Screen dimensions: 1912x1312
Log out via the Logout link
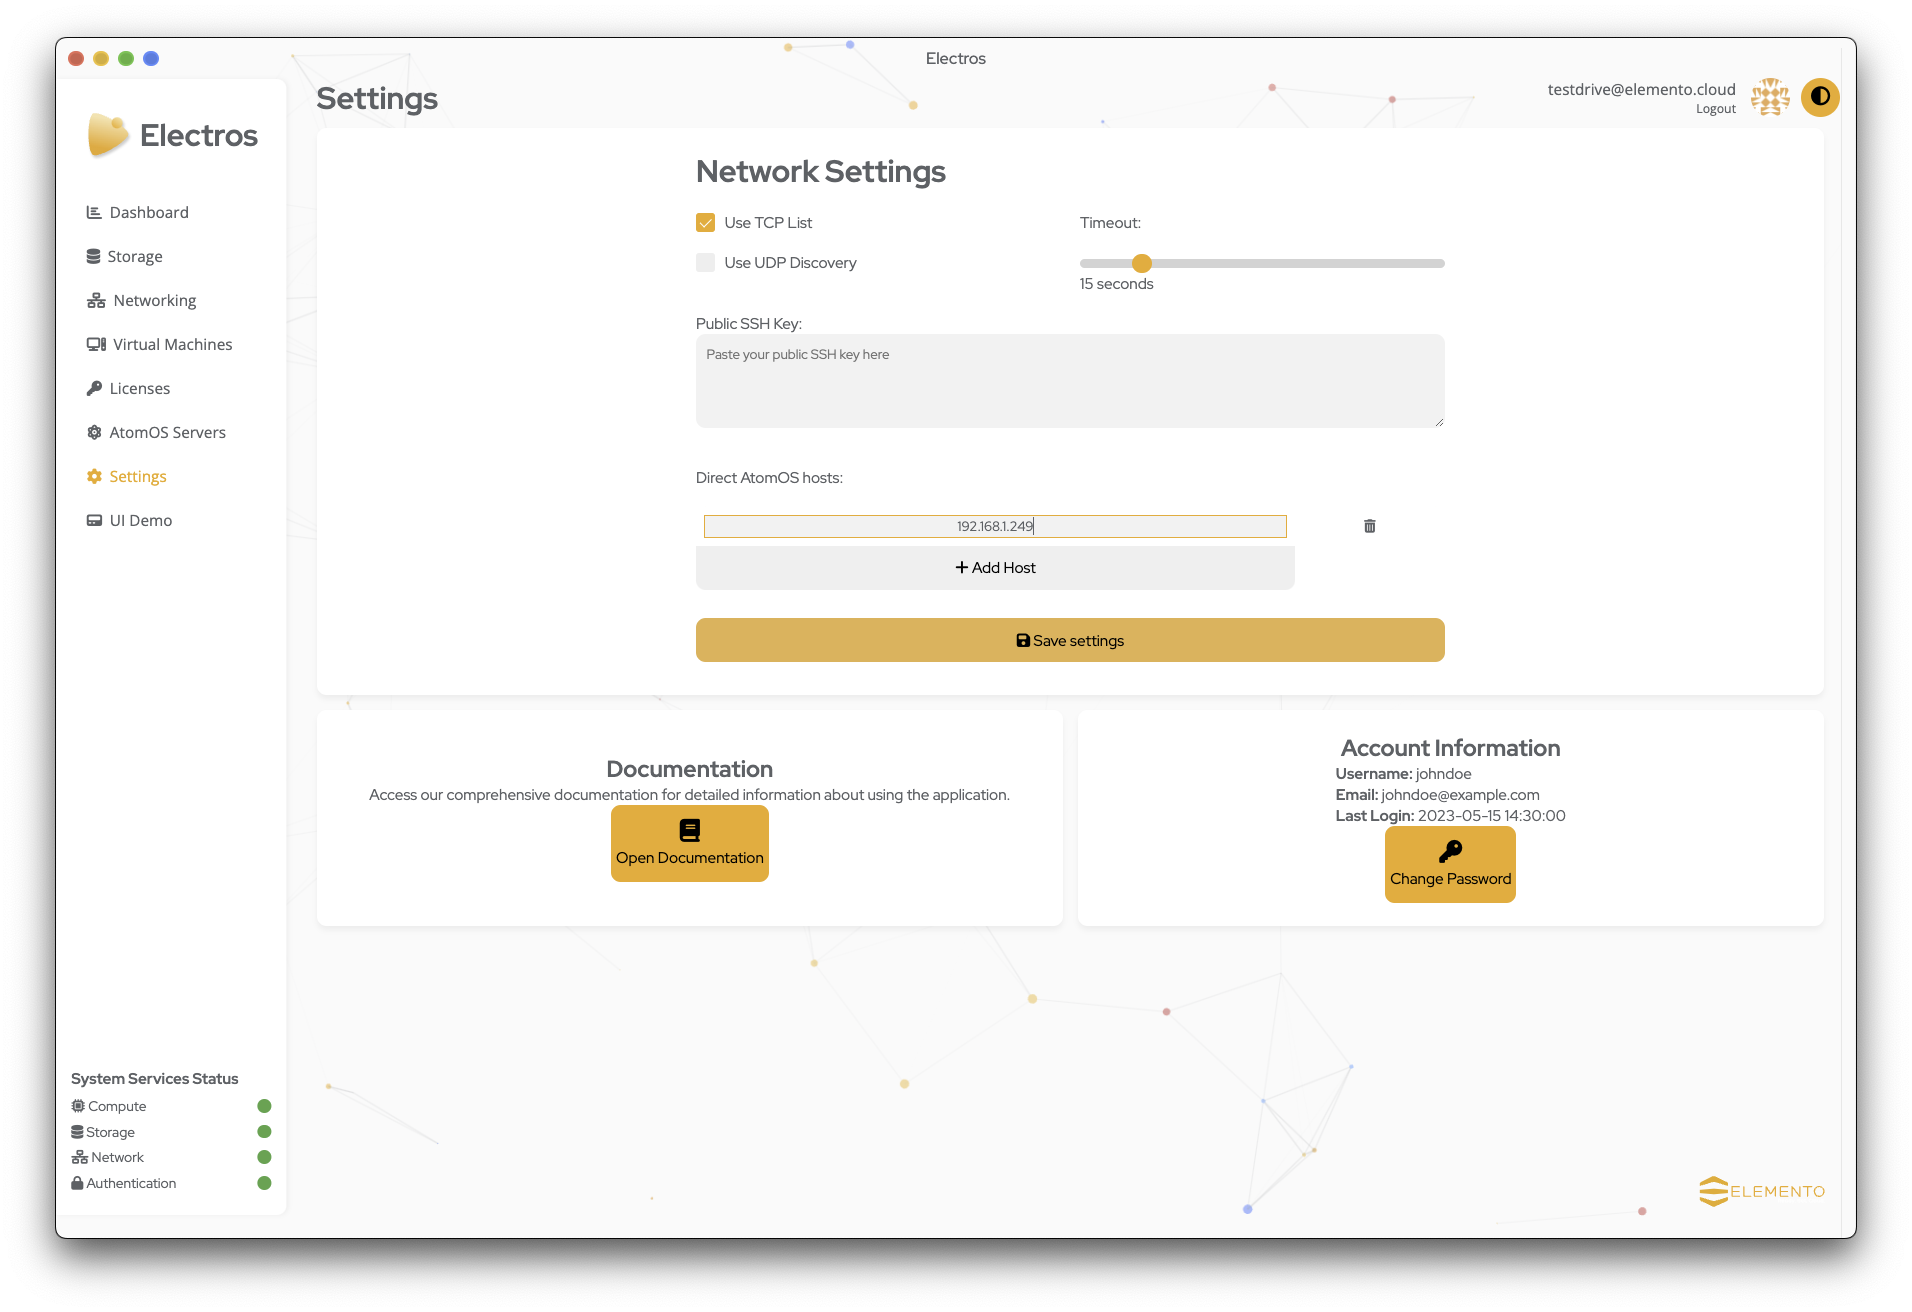[x=1715, y=109]
